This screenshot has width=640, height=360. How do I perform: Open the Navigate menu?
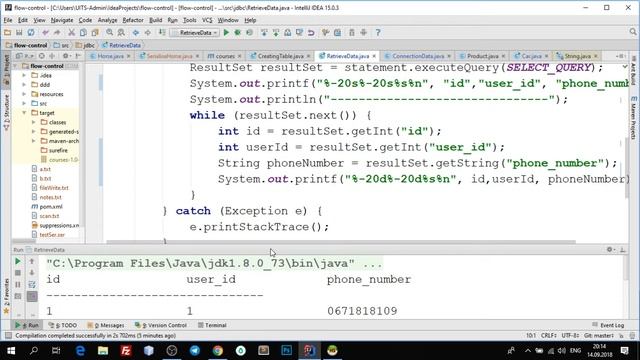pos(62,20)
